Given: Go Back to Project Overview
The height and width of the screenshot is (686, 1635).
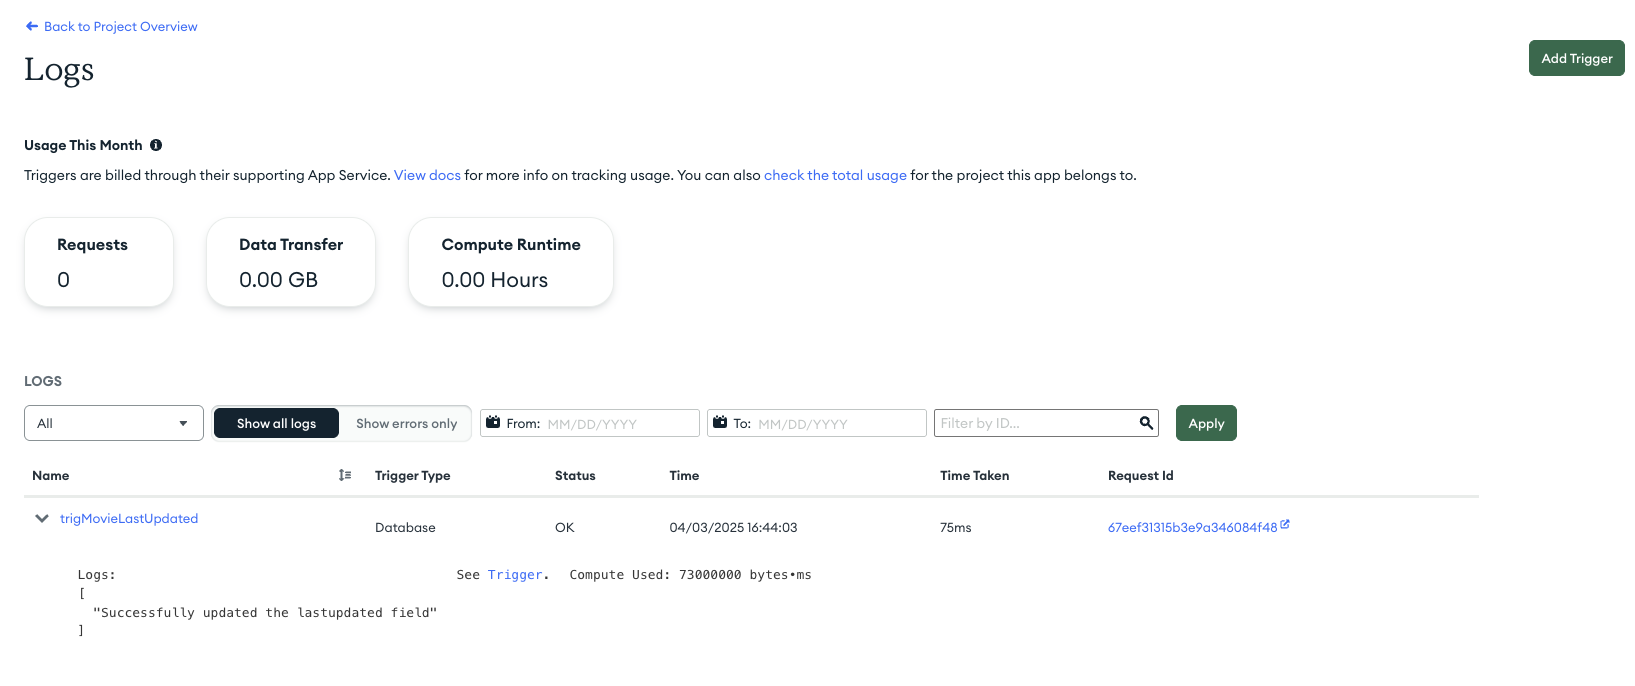Looking at the screenshot, I should click(120, 27).
